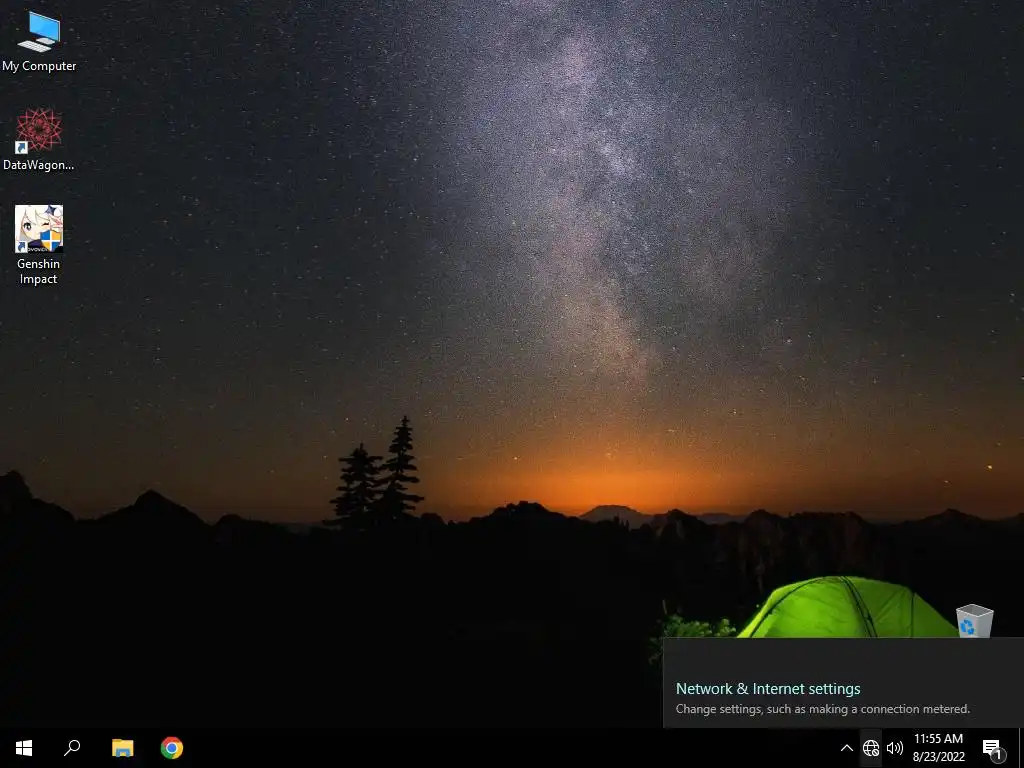This screenshot has width=1024, height=768.
Task: Click the network globe tray icon
Action: [x=871, y=748]
